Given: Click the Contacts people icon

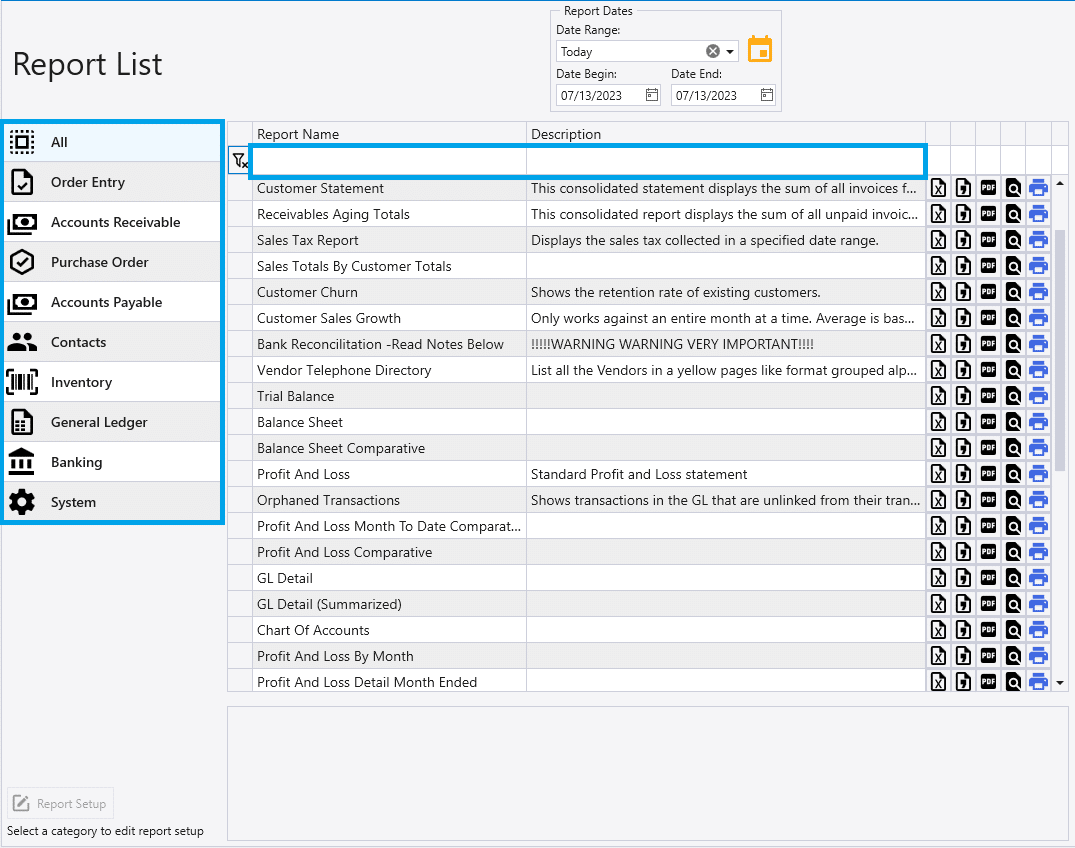Looking at the screenshot, I should point(22,341).
